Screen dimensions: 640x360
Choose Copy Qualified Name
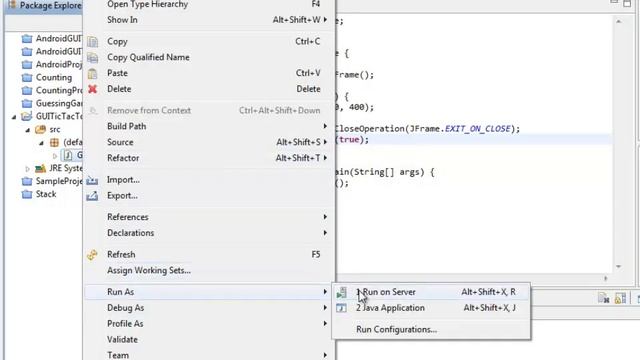point(209,58)
